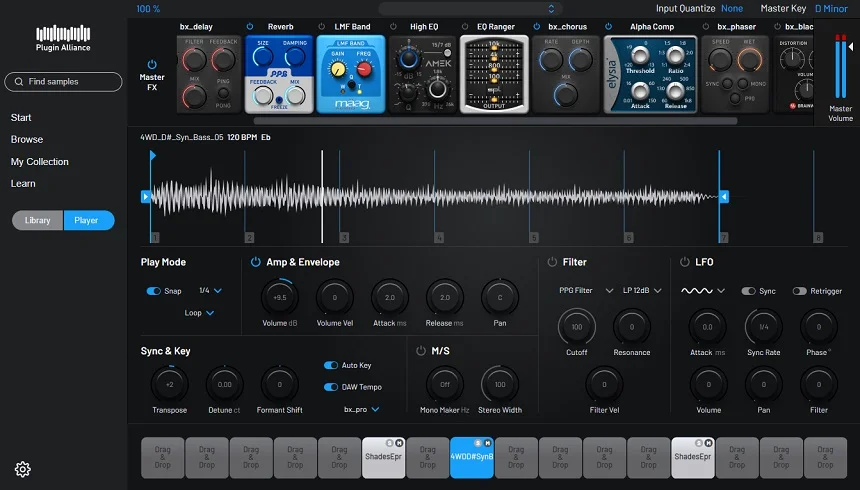
Task: Open the 1/4 snap value dropdown
Action: (x=211, y=291)
